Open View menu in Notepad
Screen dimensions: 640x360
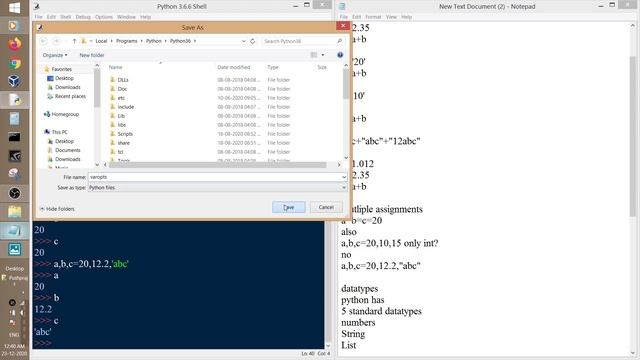coord(391,17)
